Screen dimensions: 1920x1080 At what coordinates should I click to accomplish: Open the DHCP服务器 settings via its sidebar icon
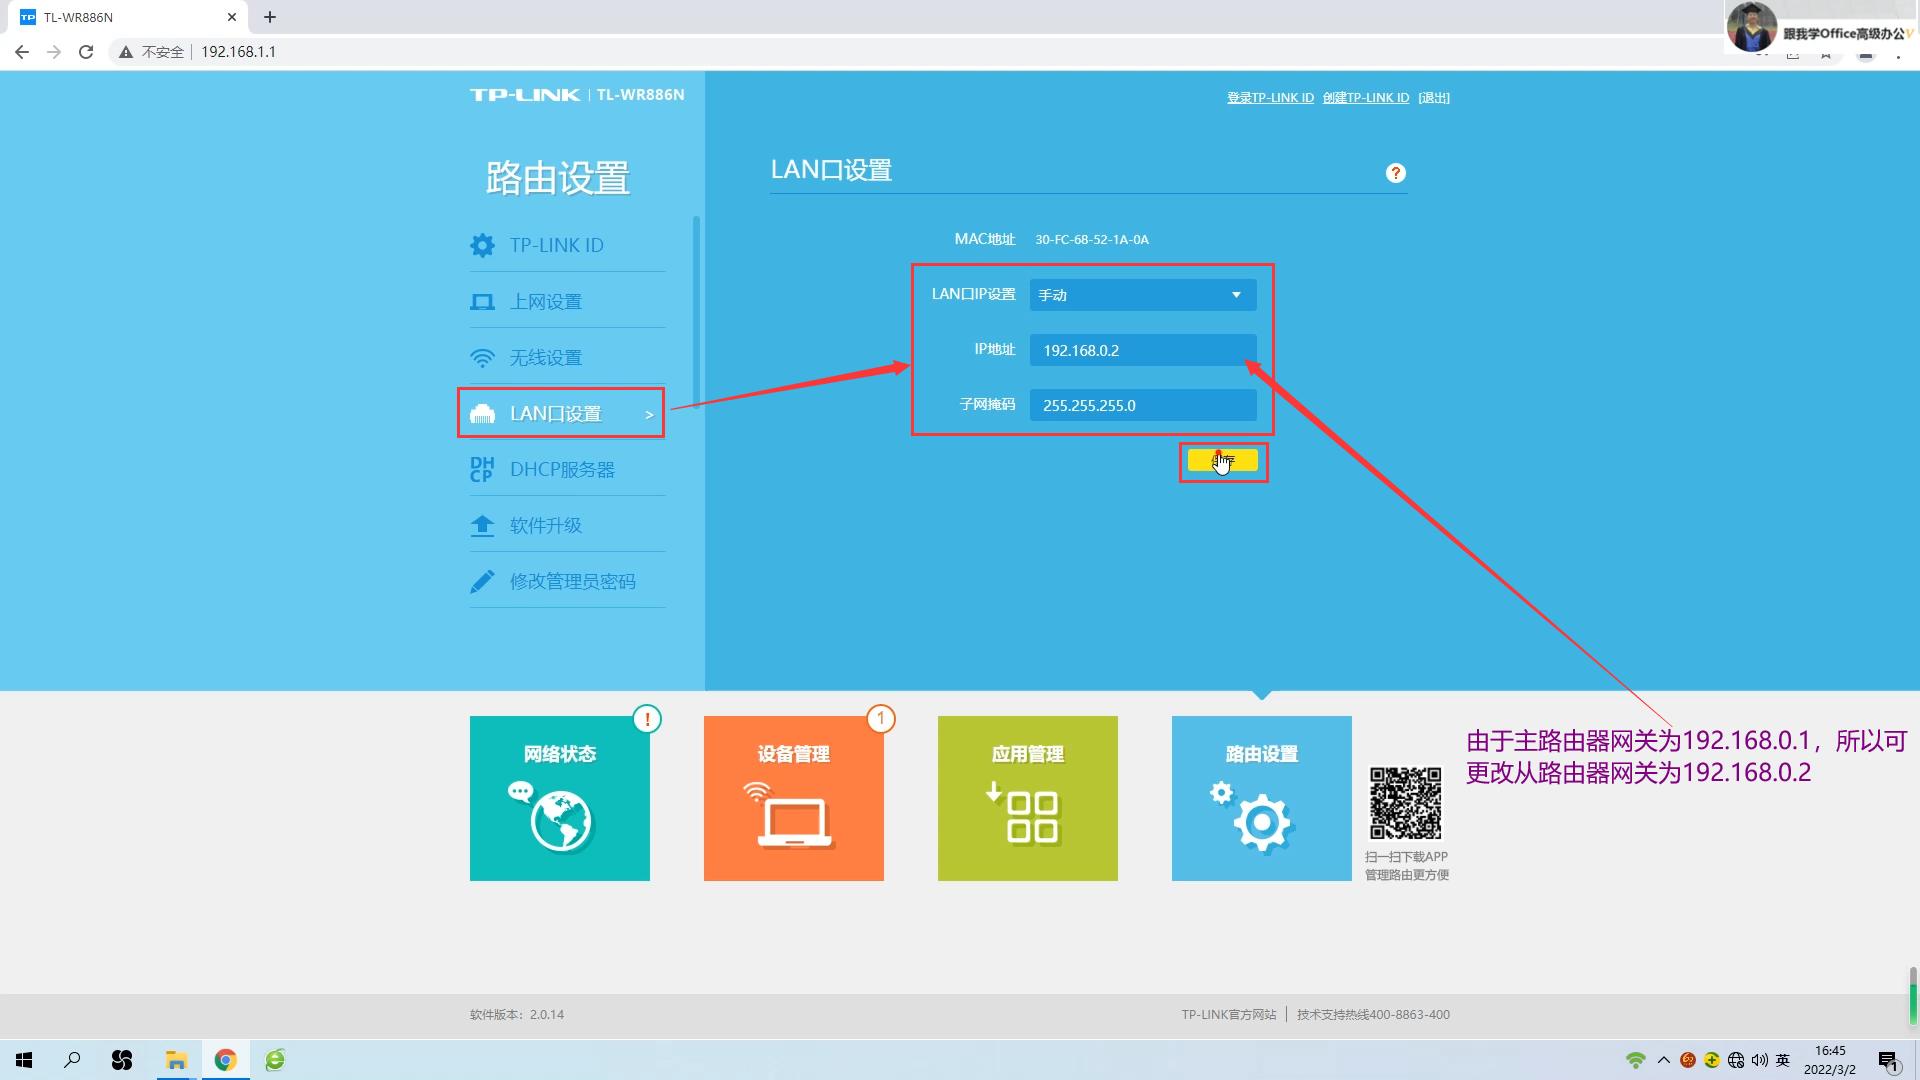pyautogui.click(x=481, y=469)
